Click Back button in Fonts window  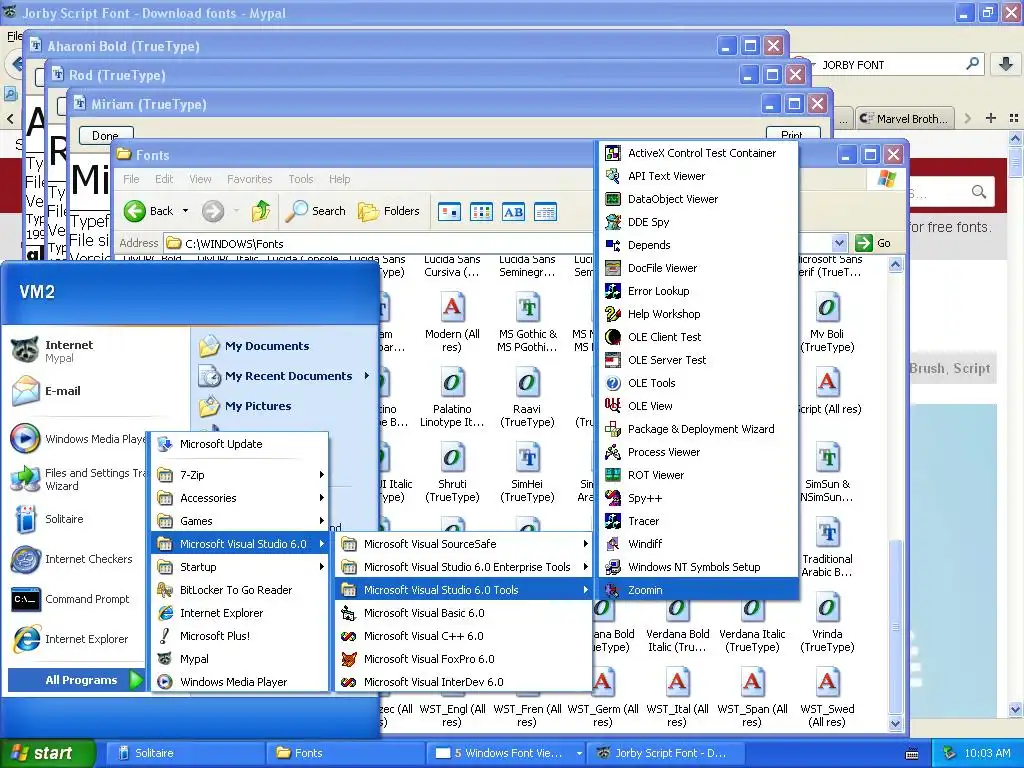click(x=149, y=211)
